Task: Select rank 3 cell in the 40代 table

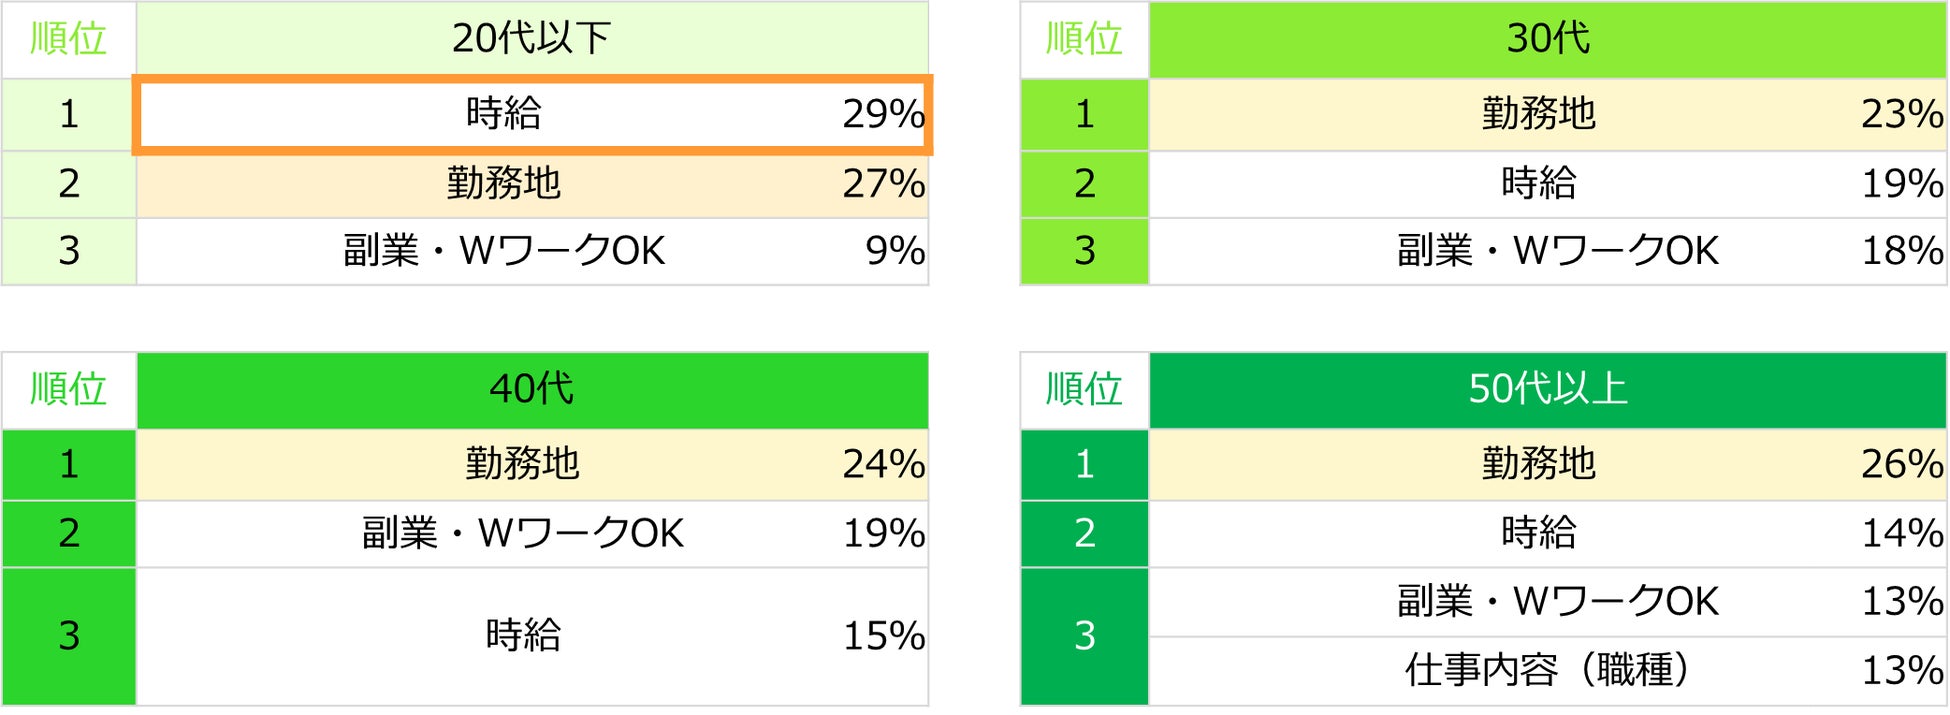Action: coord(68,636)
